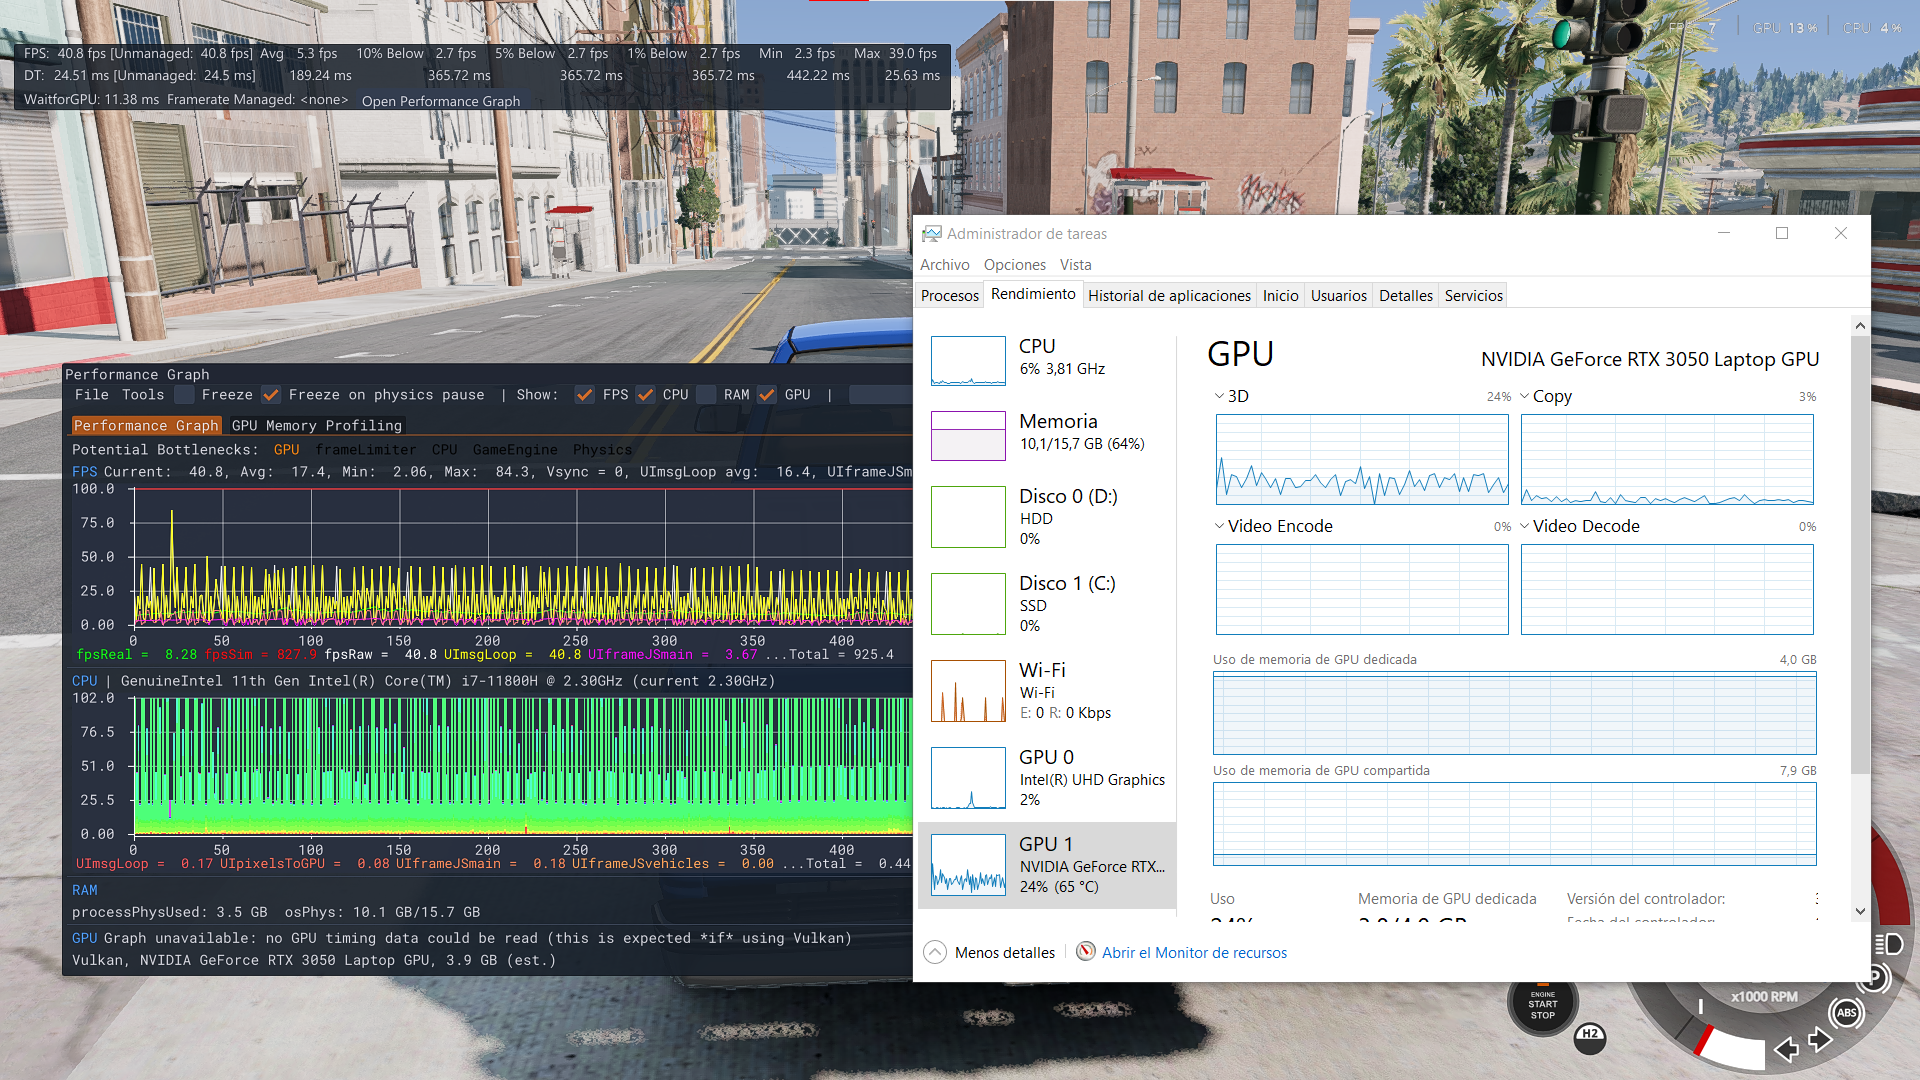The height and width of the screenshot is (1080, 1920).
Task: Click the Menos detalles arrow icon
Action: [x=934, y=952]
